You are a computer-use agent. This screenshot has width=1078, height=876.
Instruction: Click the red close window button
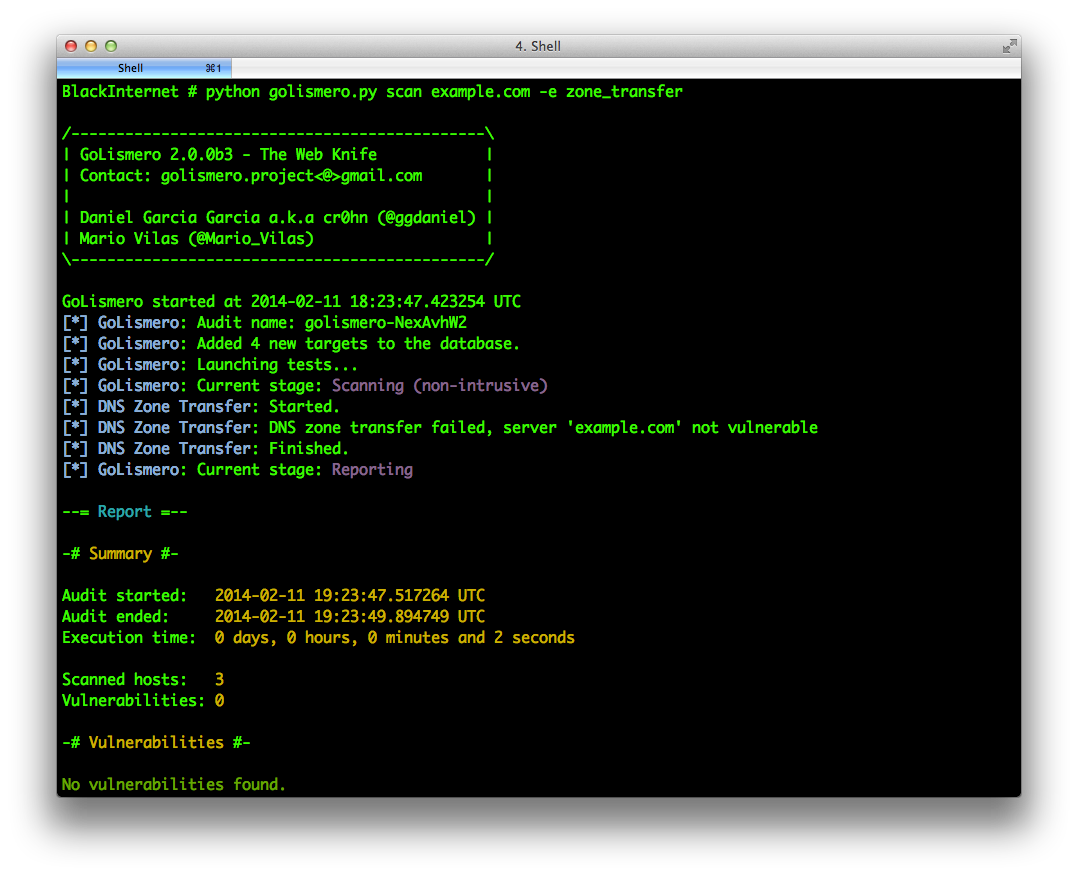(x=71, y=46)
